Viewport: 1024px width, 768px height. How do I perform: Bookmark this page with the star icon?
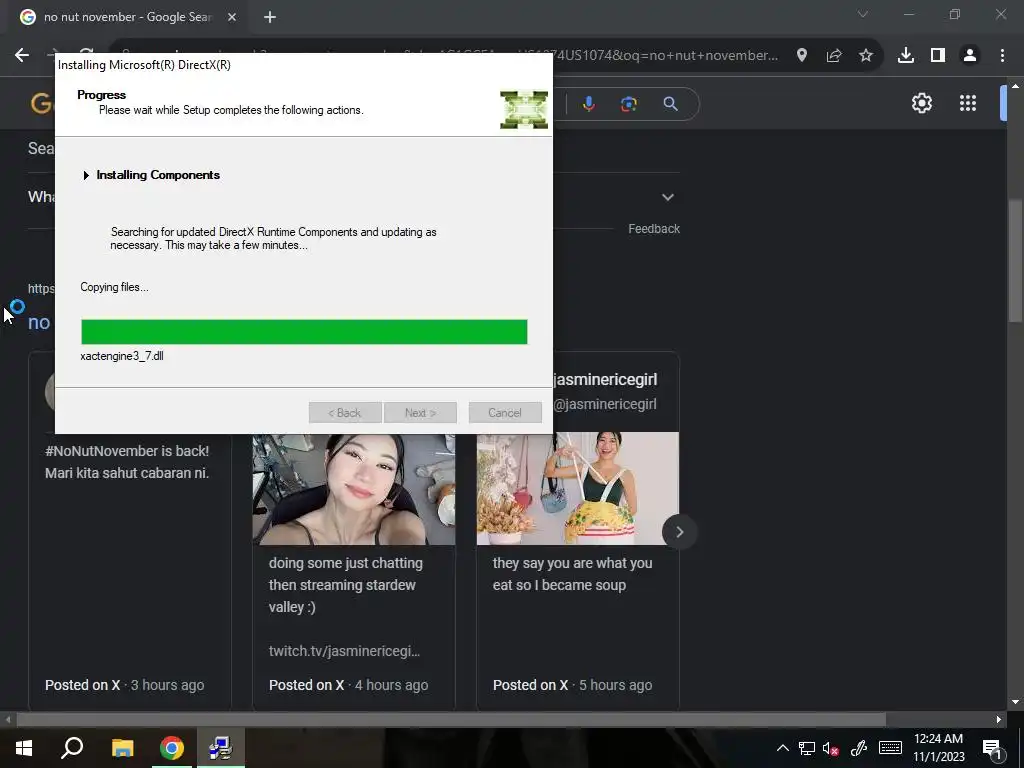(866, 56)
